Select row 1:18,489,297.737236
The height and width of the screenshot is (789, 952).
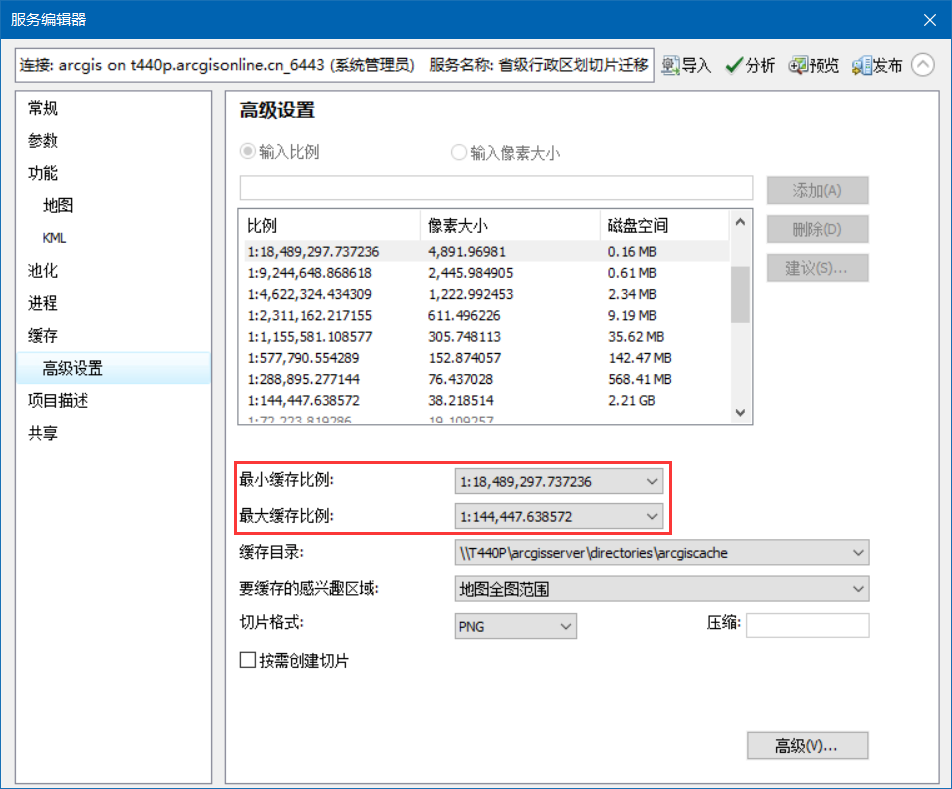pyautogui.click(x=487, y=251)
